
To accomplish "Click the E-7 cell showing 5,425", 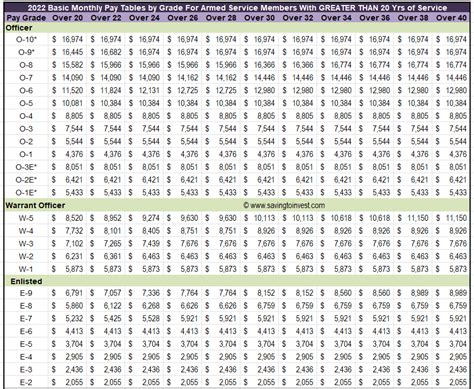I will tap(106, 319).
